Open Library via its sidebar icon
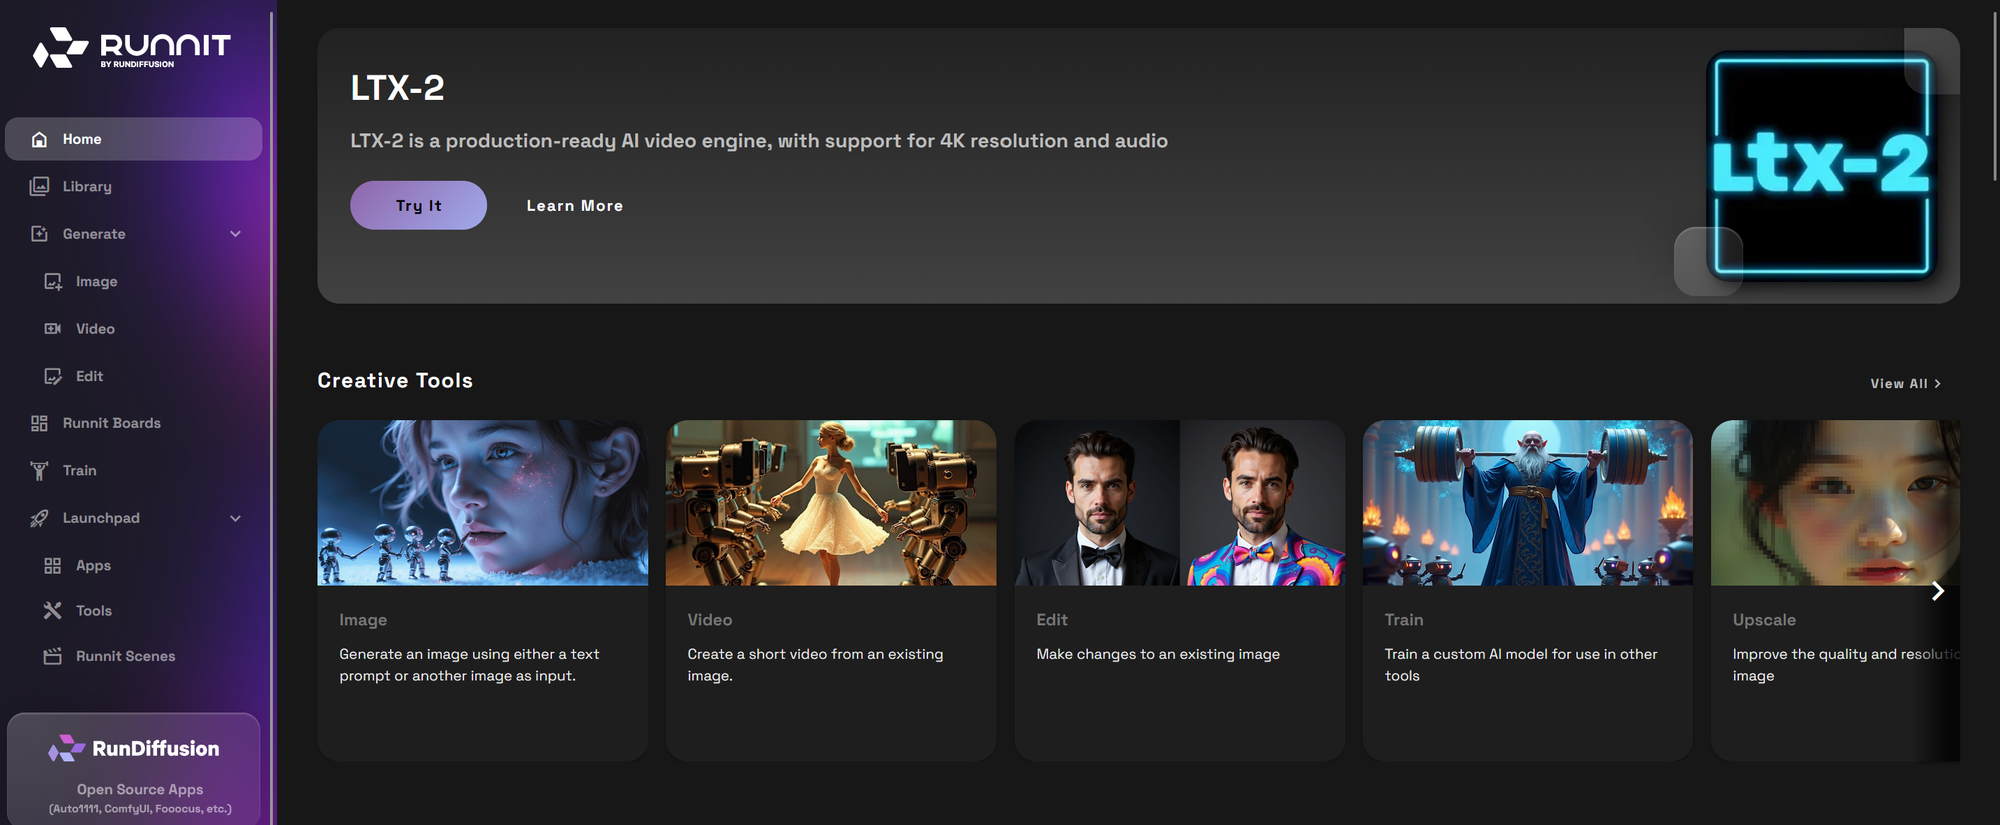The width and height of the screenshot is (2000, 825). coord(39,186)
